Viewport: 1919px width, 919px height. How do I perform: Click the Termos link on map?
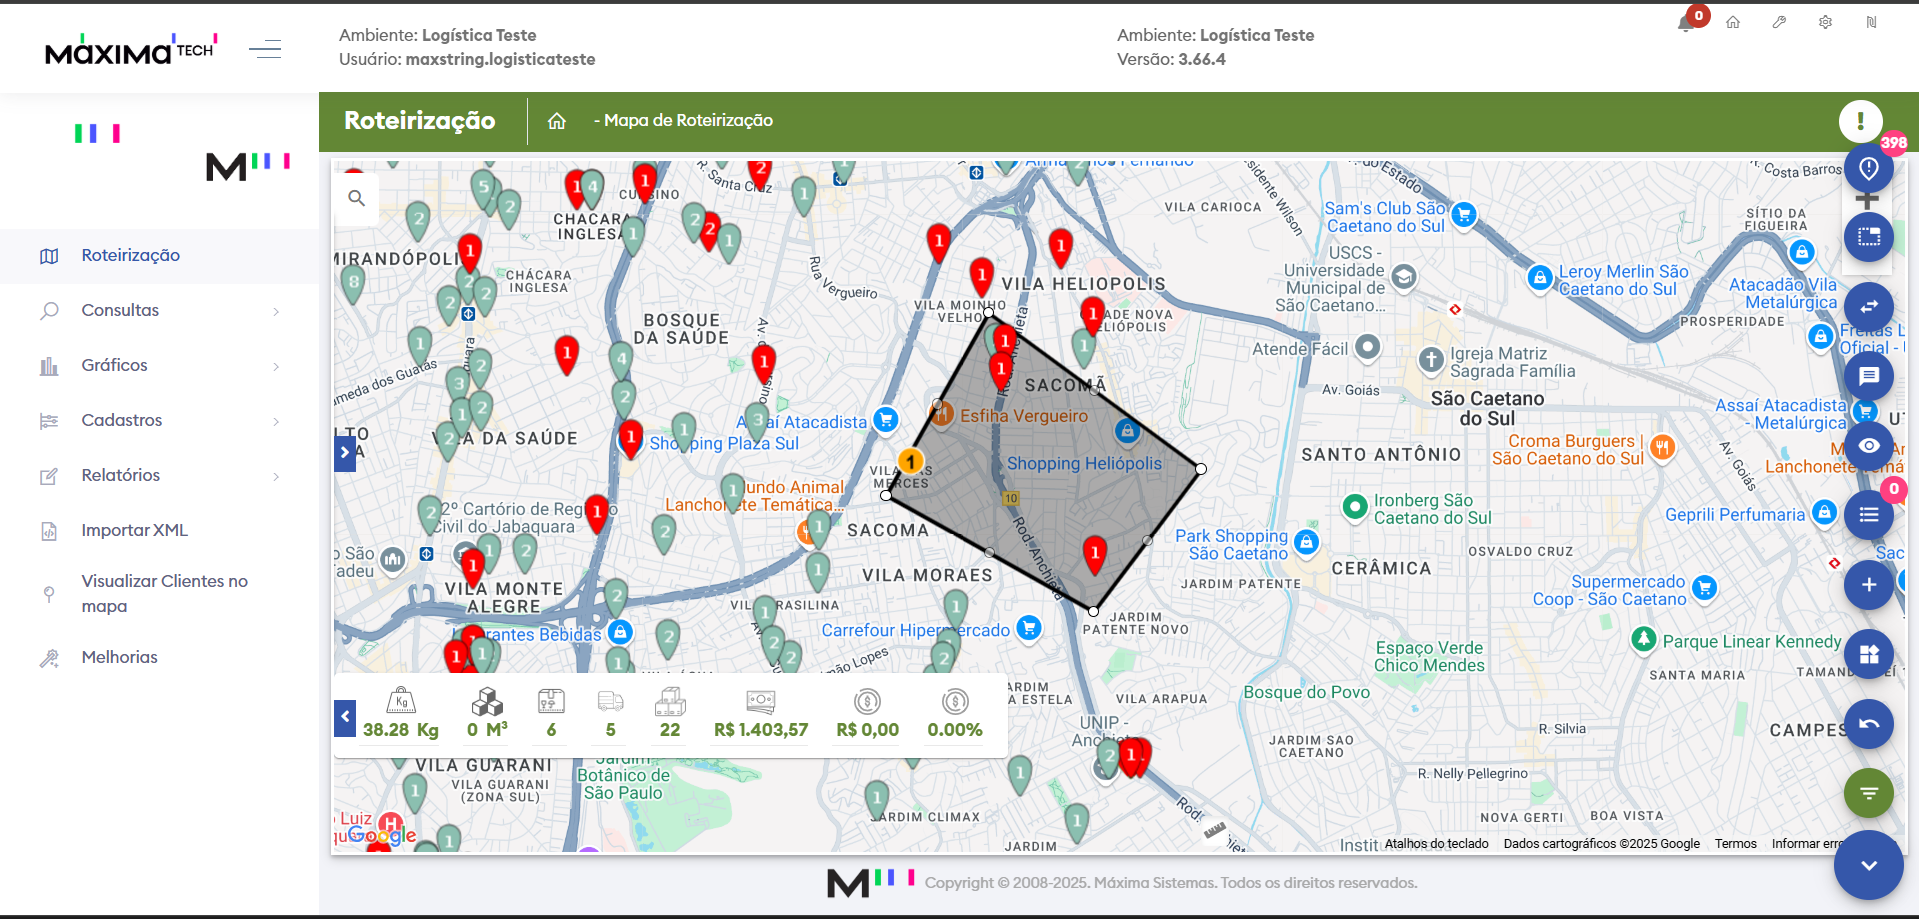tap(1735, 843)
